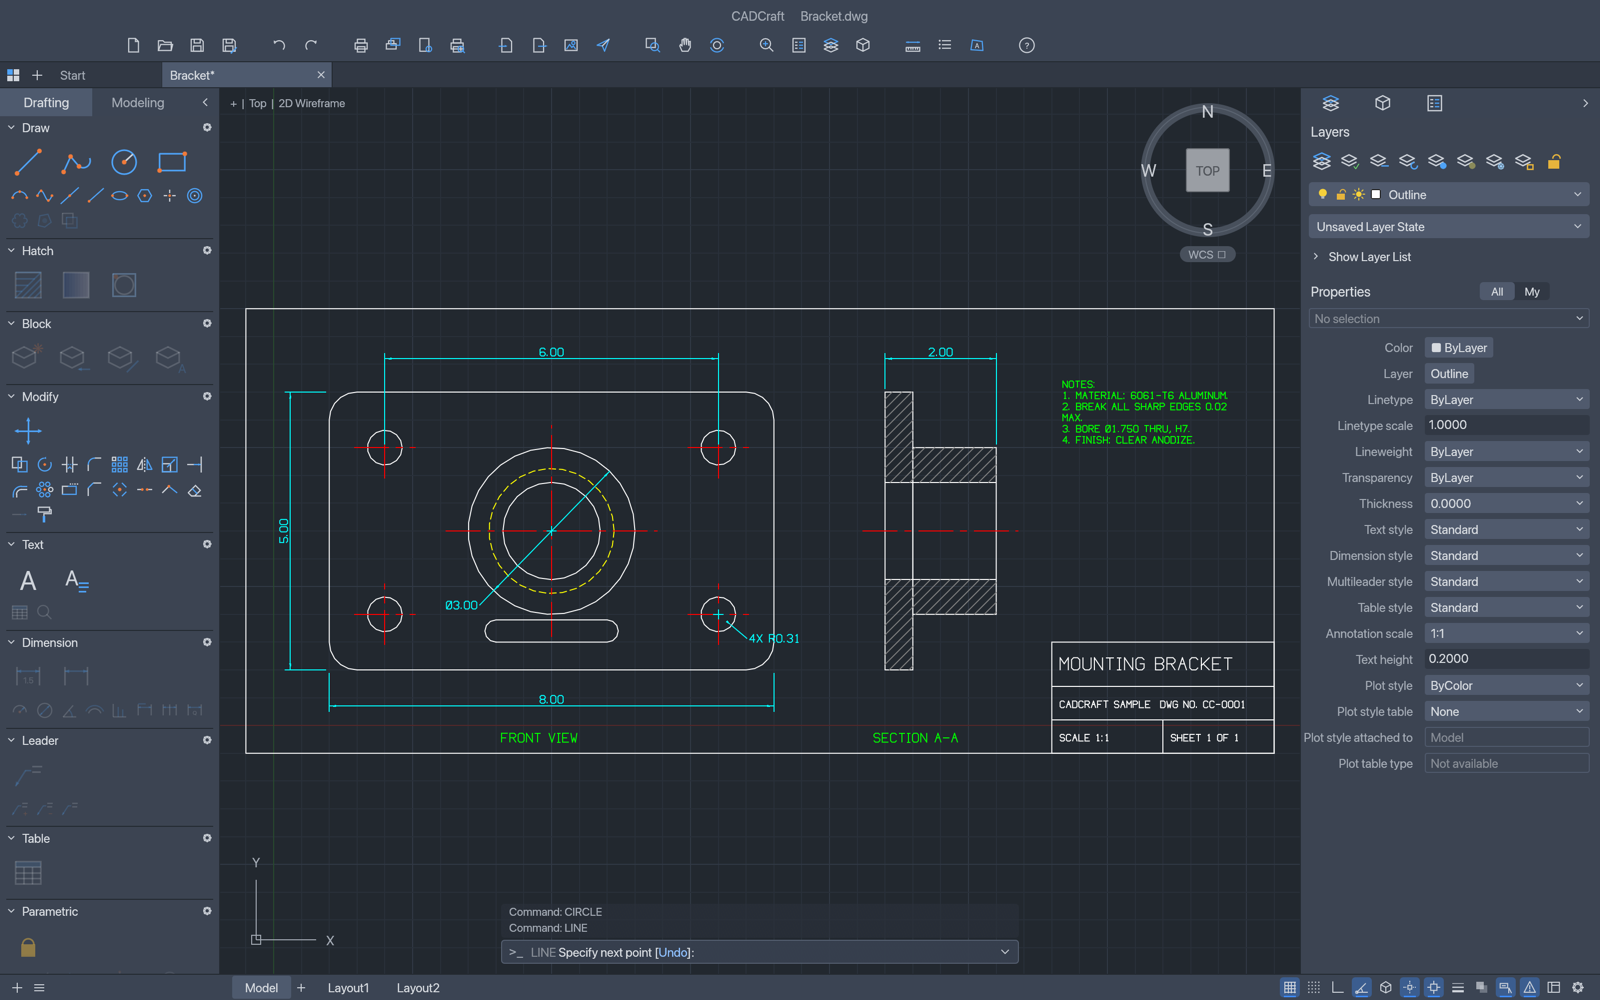
Task: Switch to the Layout2 tab
Action: [x=418, y=988]
